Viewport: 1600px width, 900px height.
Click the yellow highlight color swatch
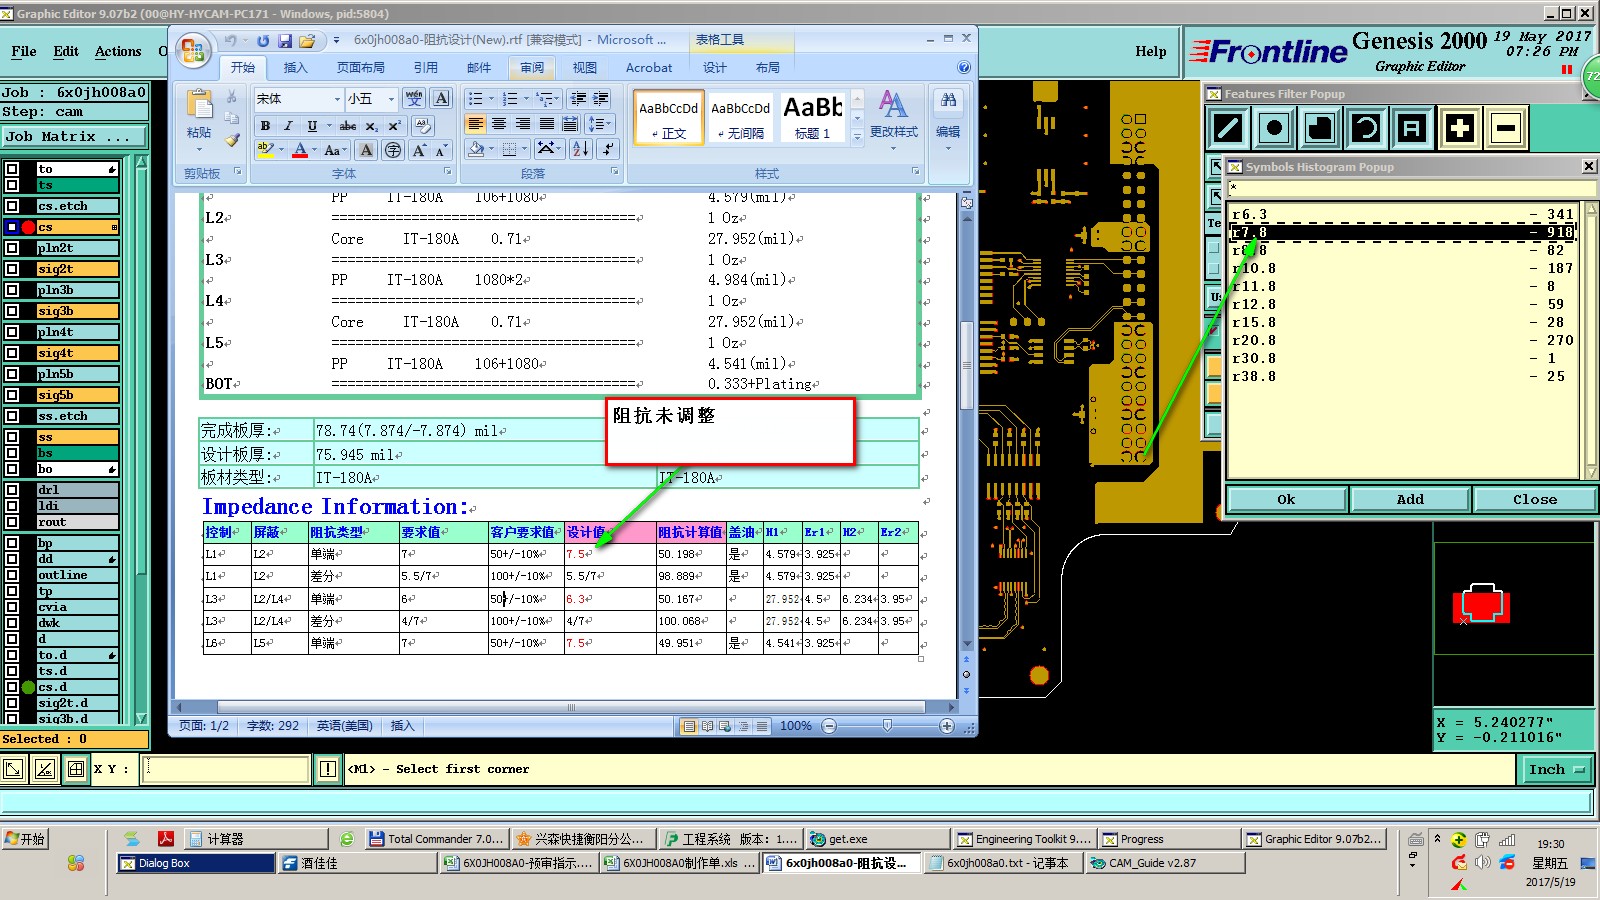click(x=265, y=150)
